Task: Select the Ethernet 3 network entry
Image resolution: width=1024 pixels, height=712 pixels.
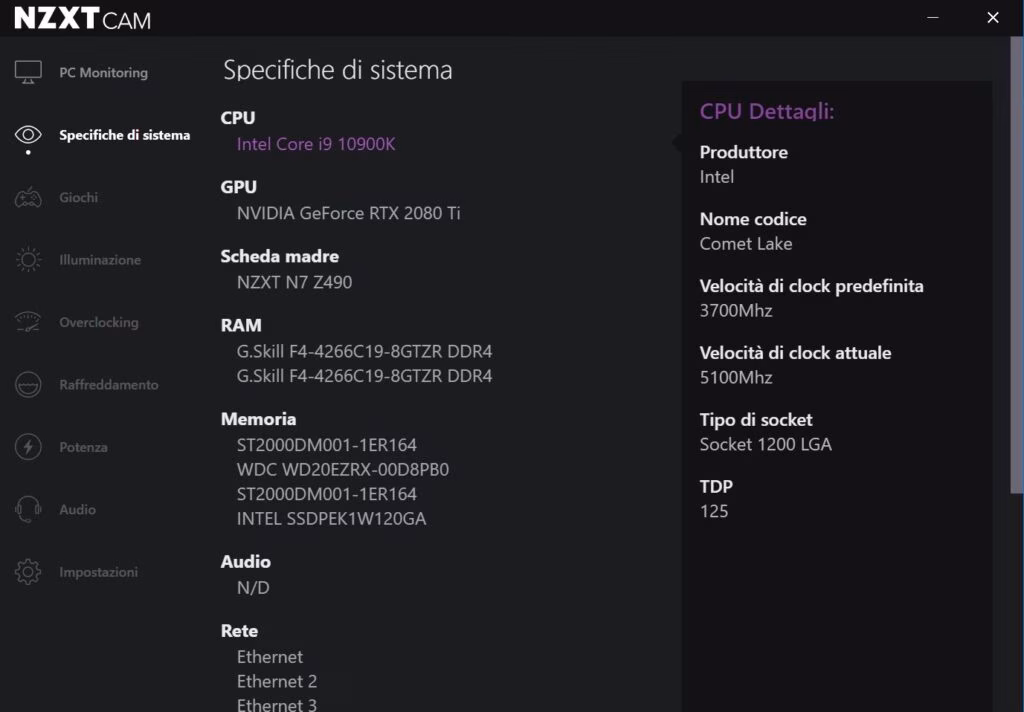Action: (x=277, y=704)
